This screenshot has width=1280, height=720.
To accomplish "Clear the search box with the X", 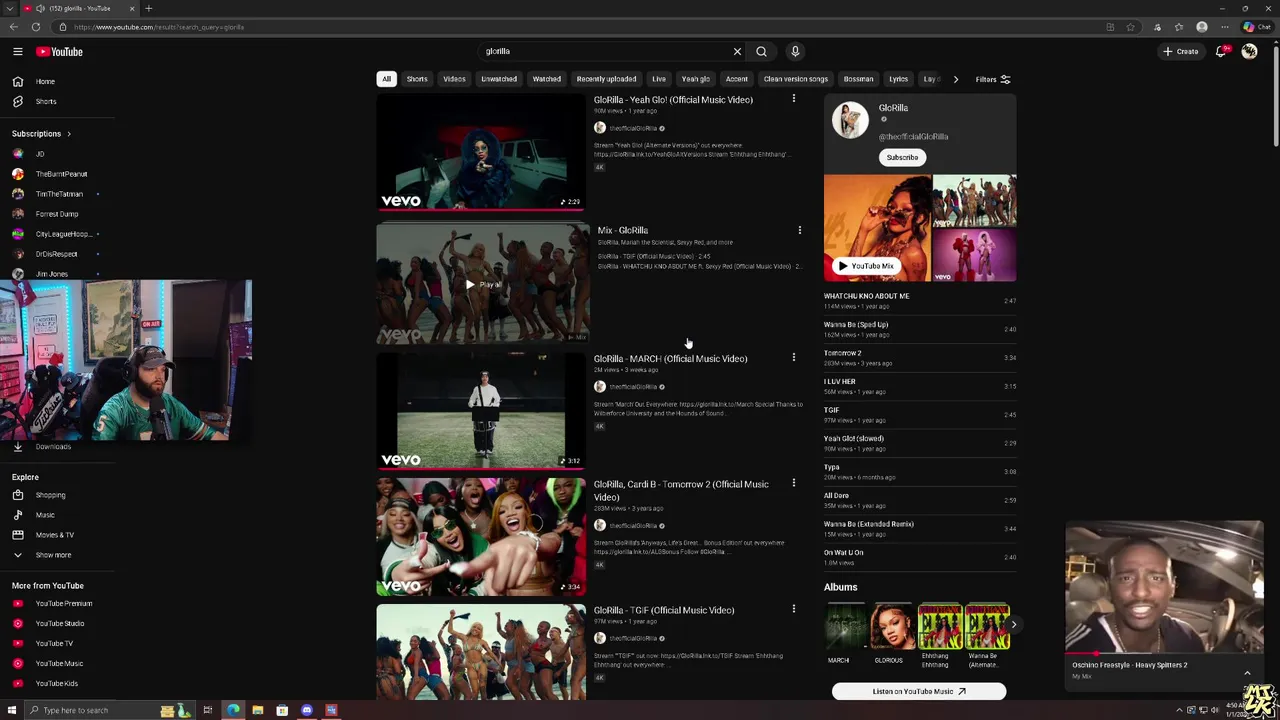I will (737, 51).
